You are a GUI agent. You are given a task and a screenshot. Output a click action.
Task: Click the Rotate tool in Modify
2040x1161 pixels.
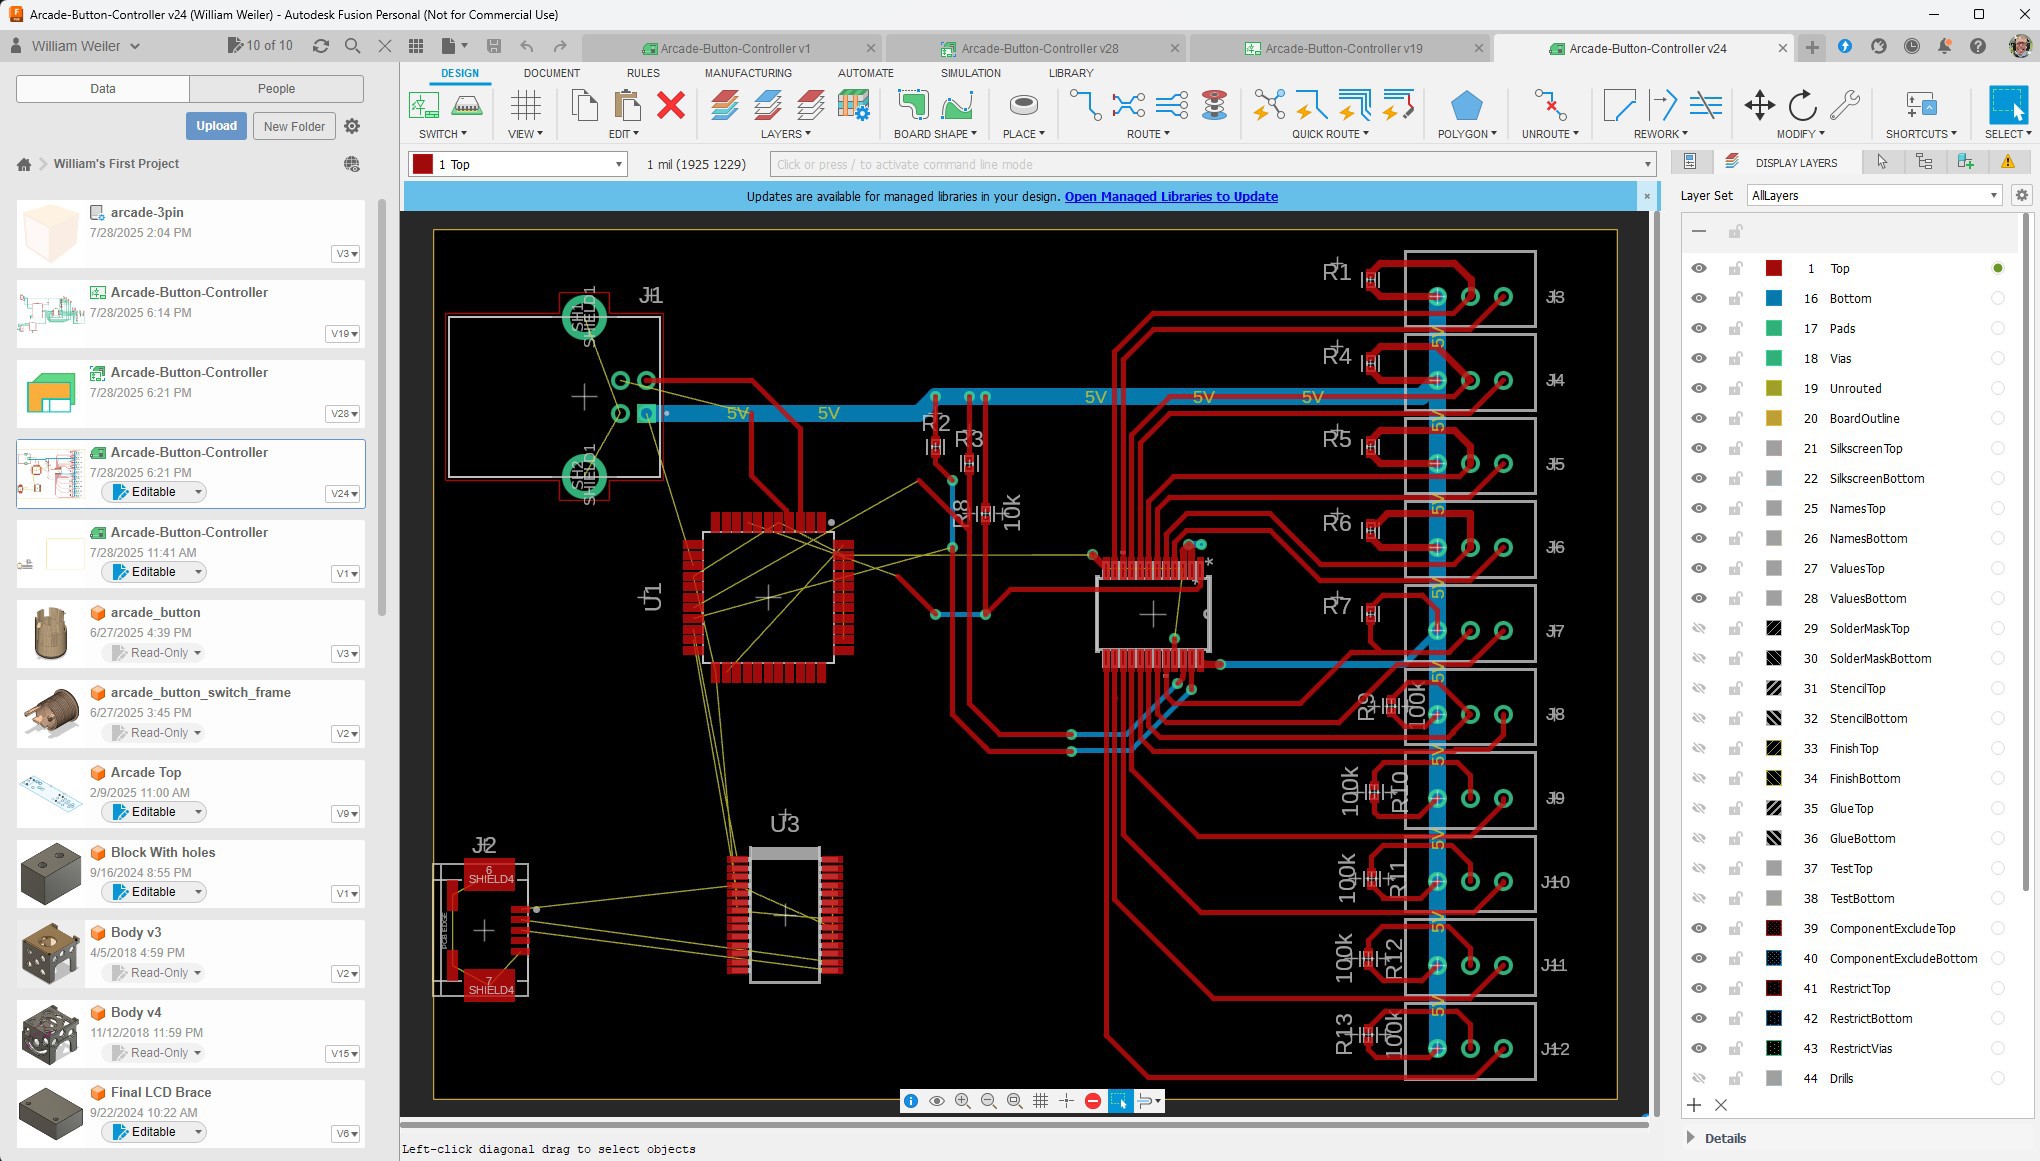coord(1802,105)
